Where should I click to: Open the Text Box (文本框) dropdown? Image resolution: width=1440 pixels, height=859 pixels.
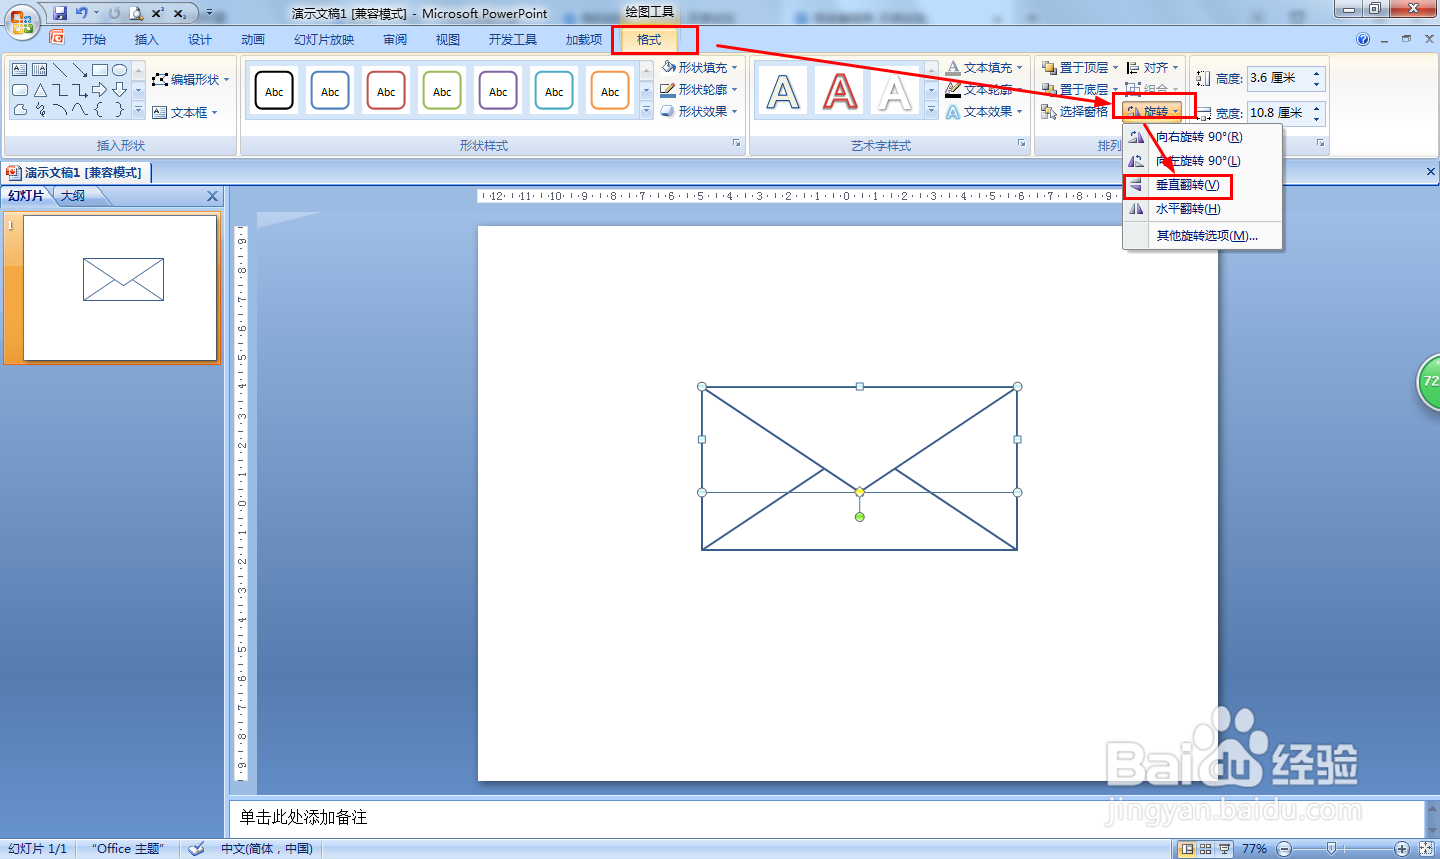(185, 112)
